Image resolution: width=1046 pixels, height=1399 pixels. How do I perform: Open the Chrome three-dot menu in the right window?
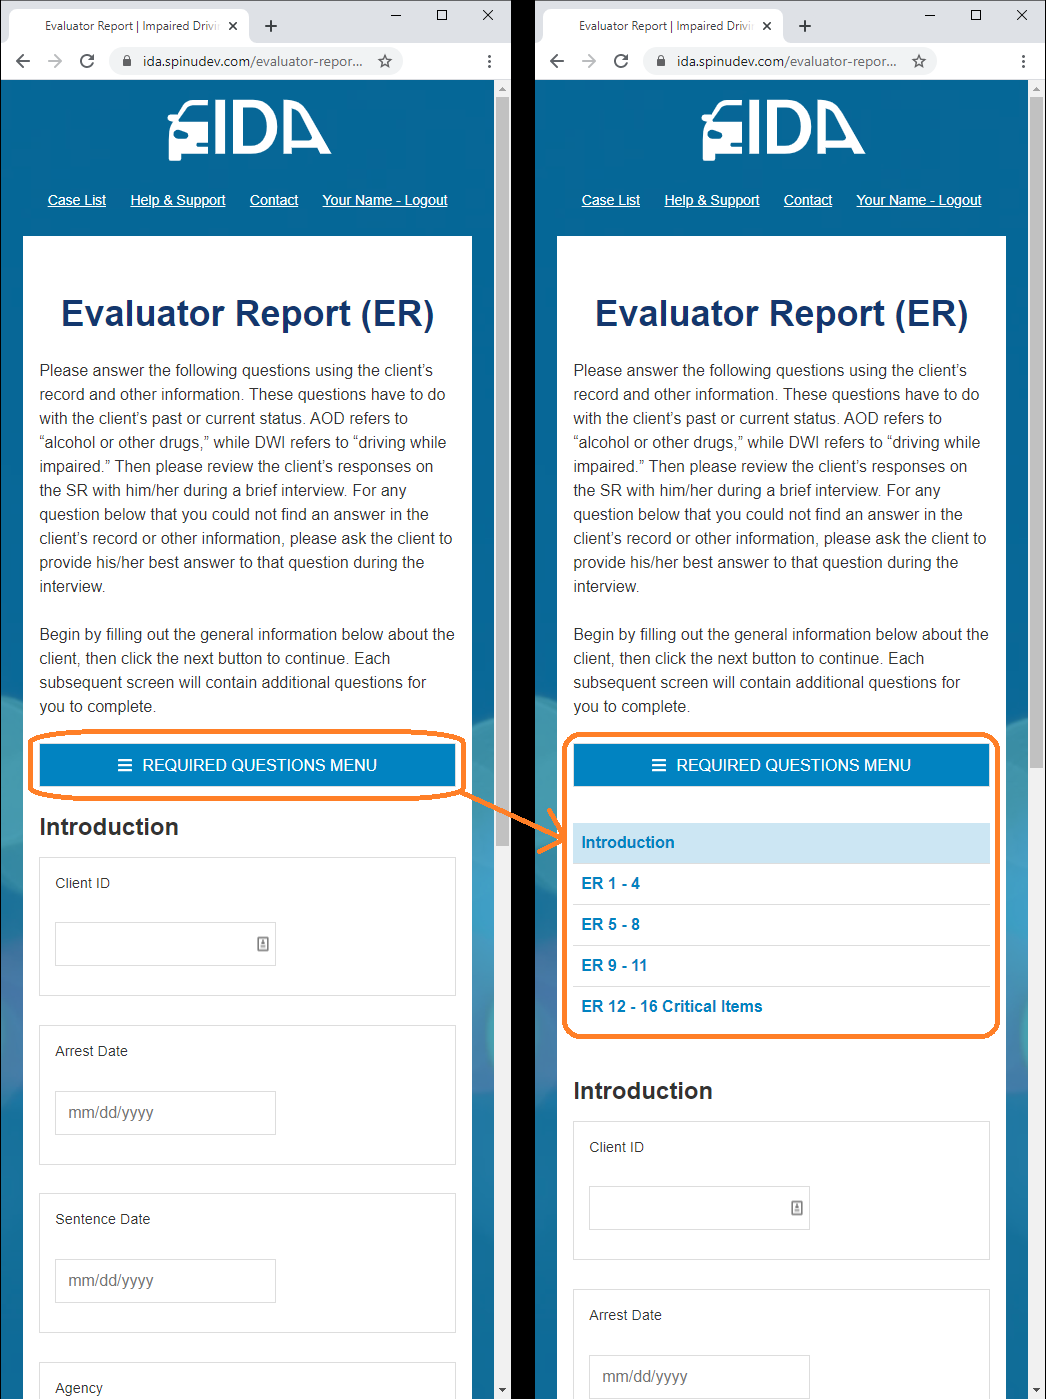(1023, 61)
